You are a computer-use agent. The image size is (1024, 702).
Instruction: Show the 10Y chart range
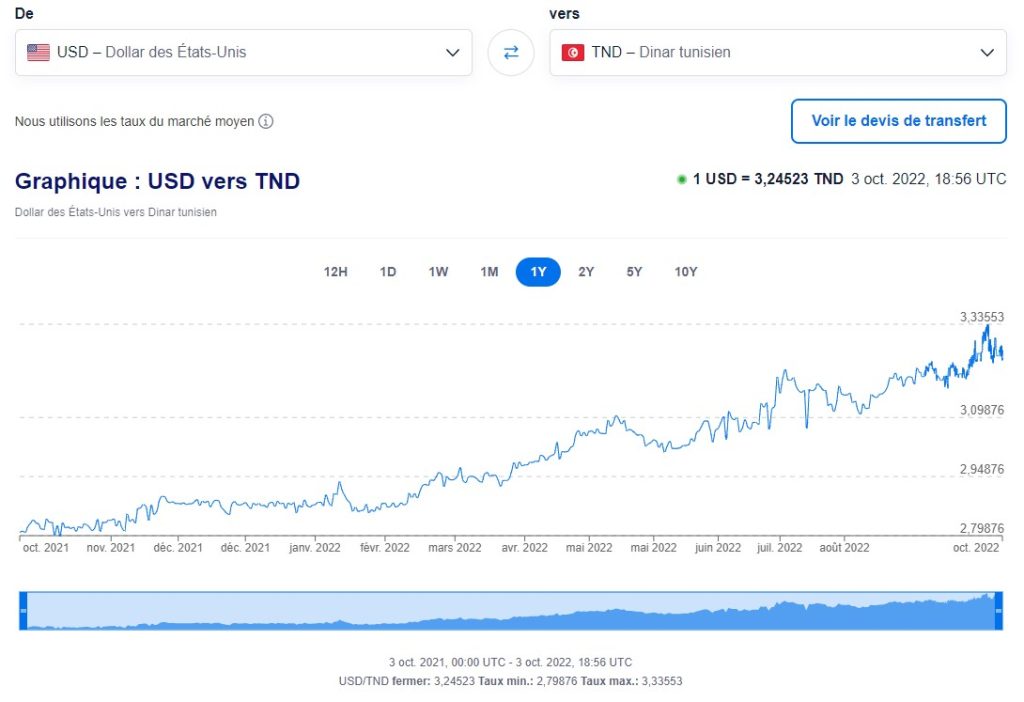pos(686,272)
